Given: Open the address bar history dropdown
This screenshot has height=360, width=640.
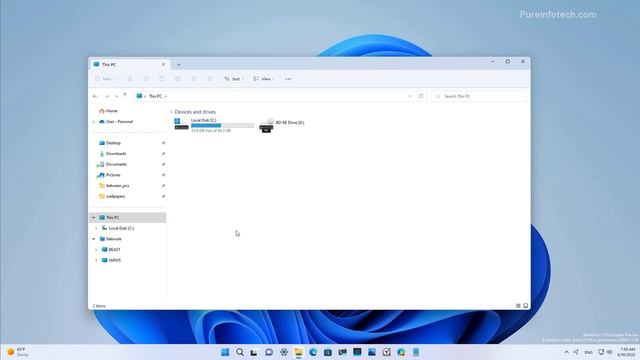Looking at the screenshot, I should coord(410,96).
